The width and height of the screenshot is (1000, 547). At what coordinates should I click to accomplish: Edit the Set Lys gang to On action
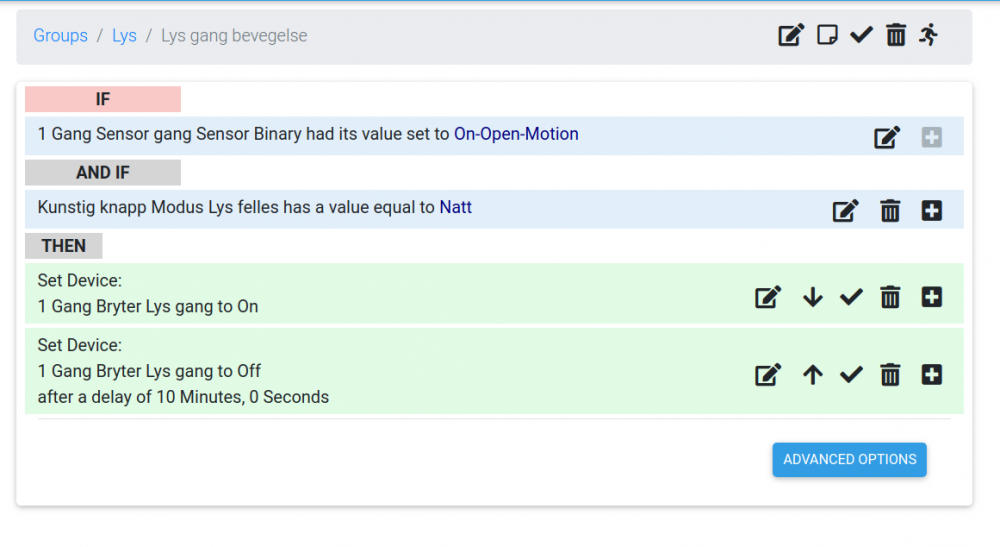768,297
